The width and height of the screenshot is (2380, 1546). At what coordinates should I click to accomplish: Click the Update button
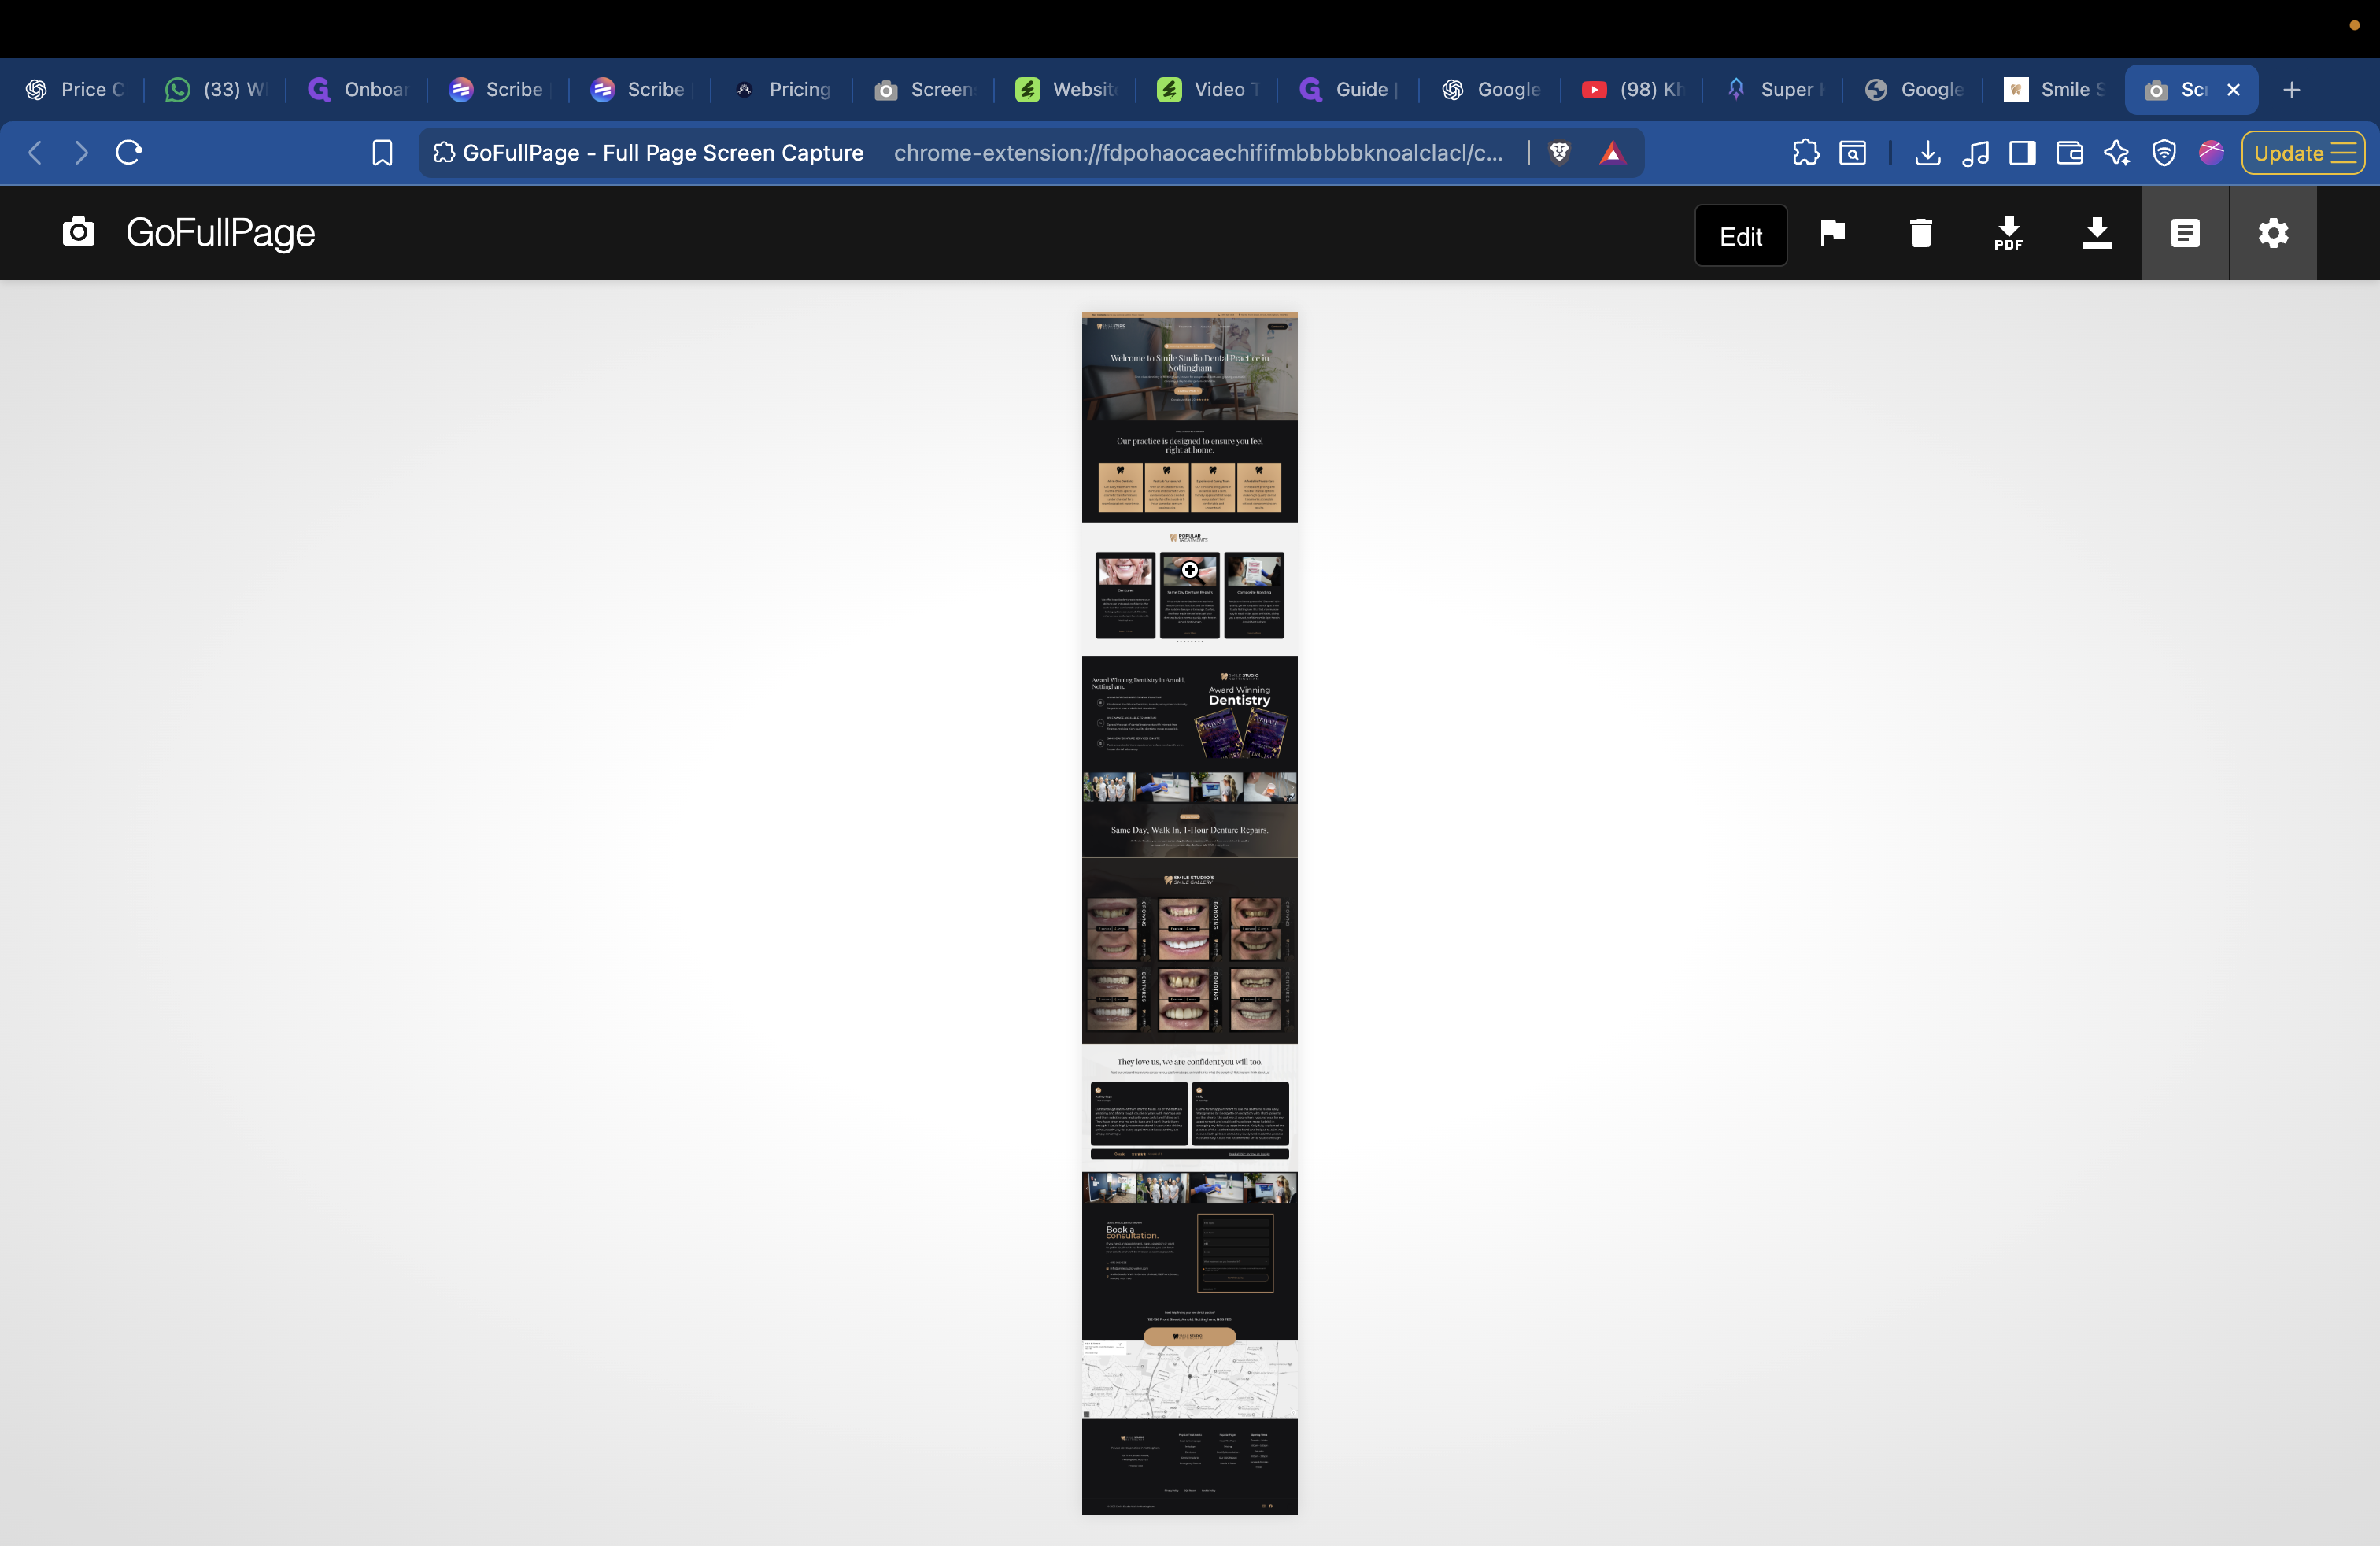(2291, 152)
